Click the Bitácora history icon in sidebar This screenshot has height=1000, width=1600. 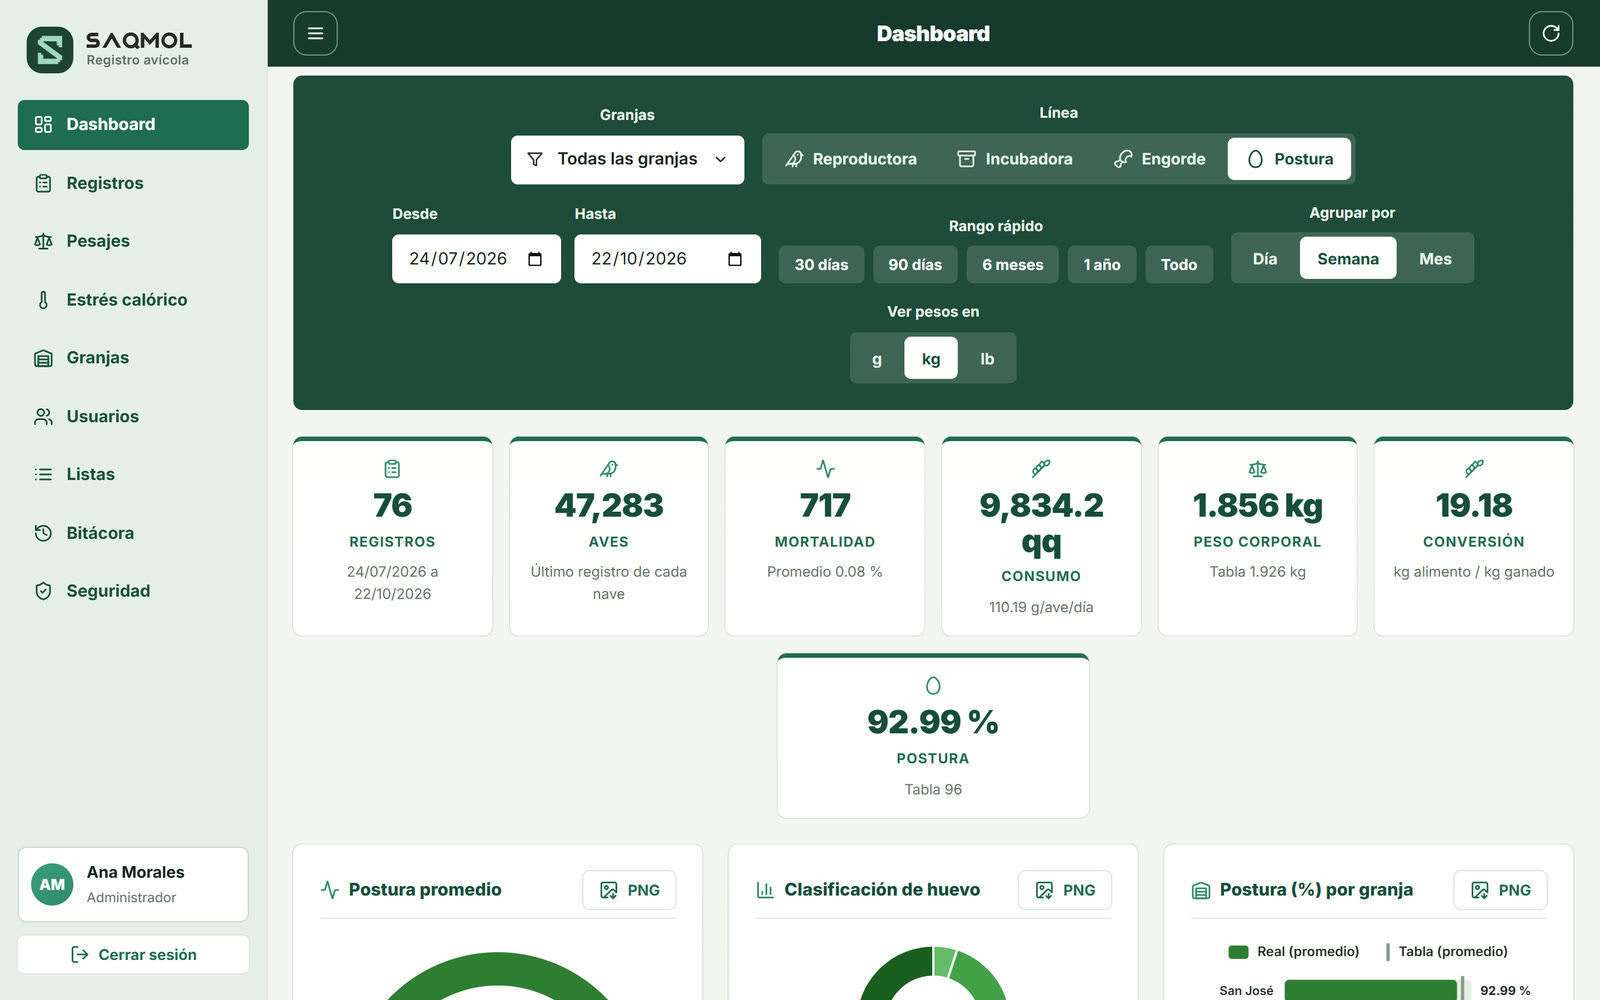(x=43, y=533)
